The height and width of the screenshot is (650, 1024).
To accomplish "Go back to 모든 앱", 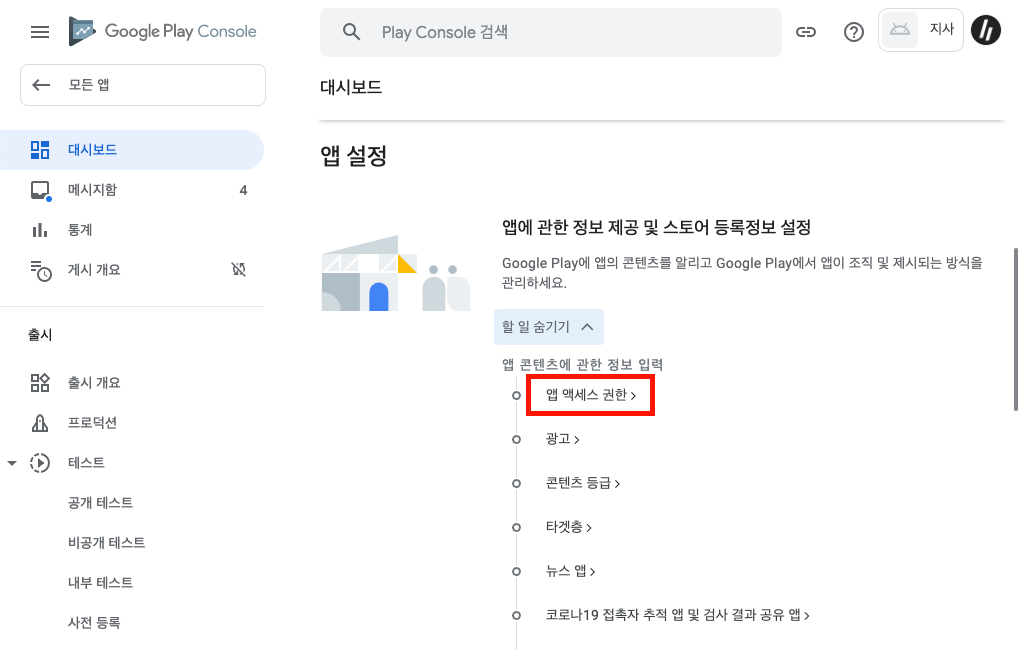I will pos(143,85).
